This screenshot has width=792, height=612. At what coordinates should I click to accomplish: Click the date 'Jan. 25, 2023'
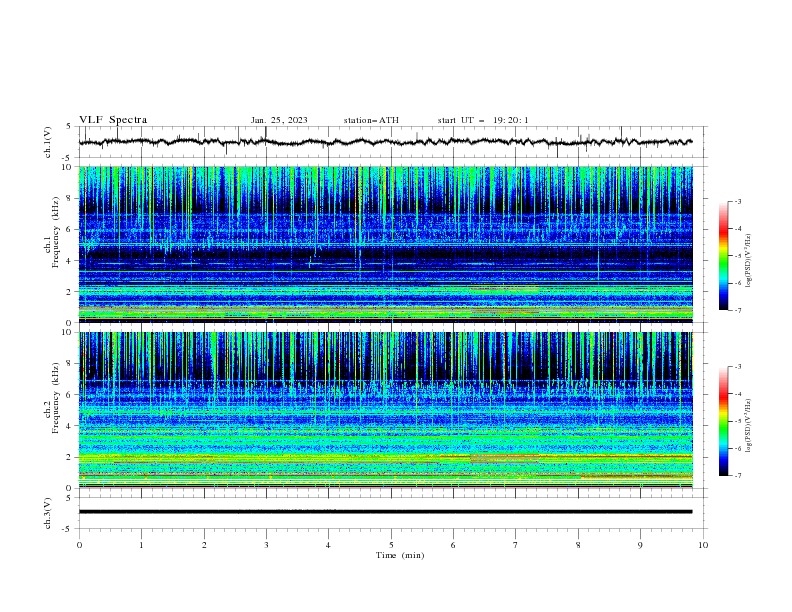(279, 120)
